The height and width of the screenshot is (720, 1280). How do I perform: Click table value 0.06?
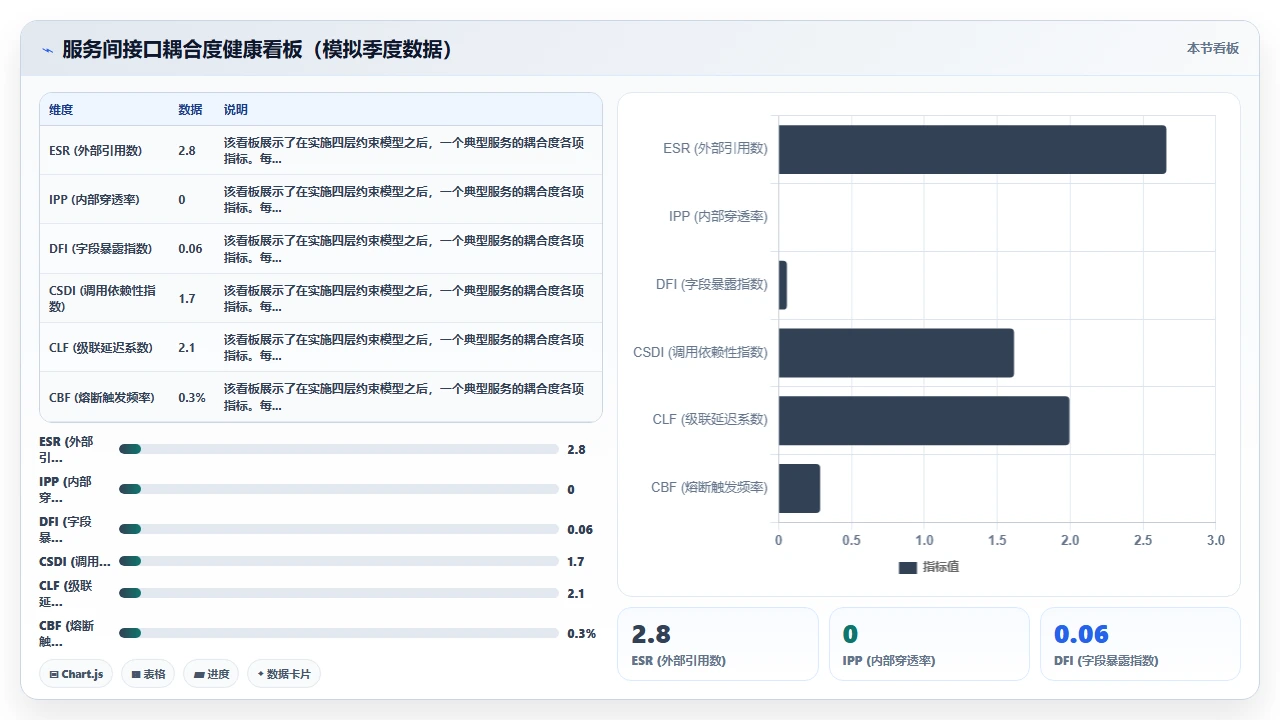(190, 249)
